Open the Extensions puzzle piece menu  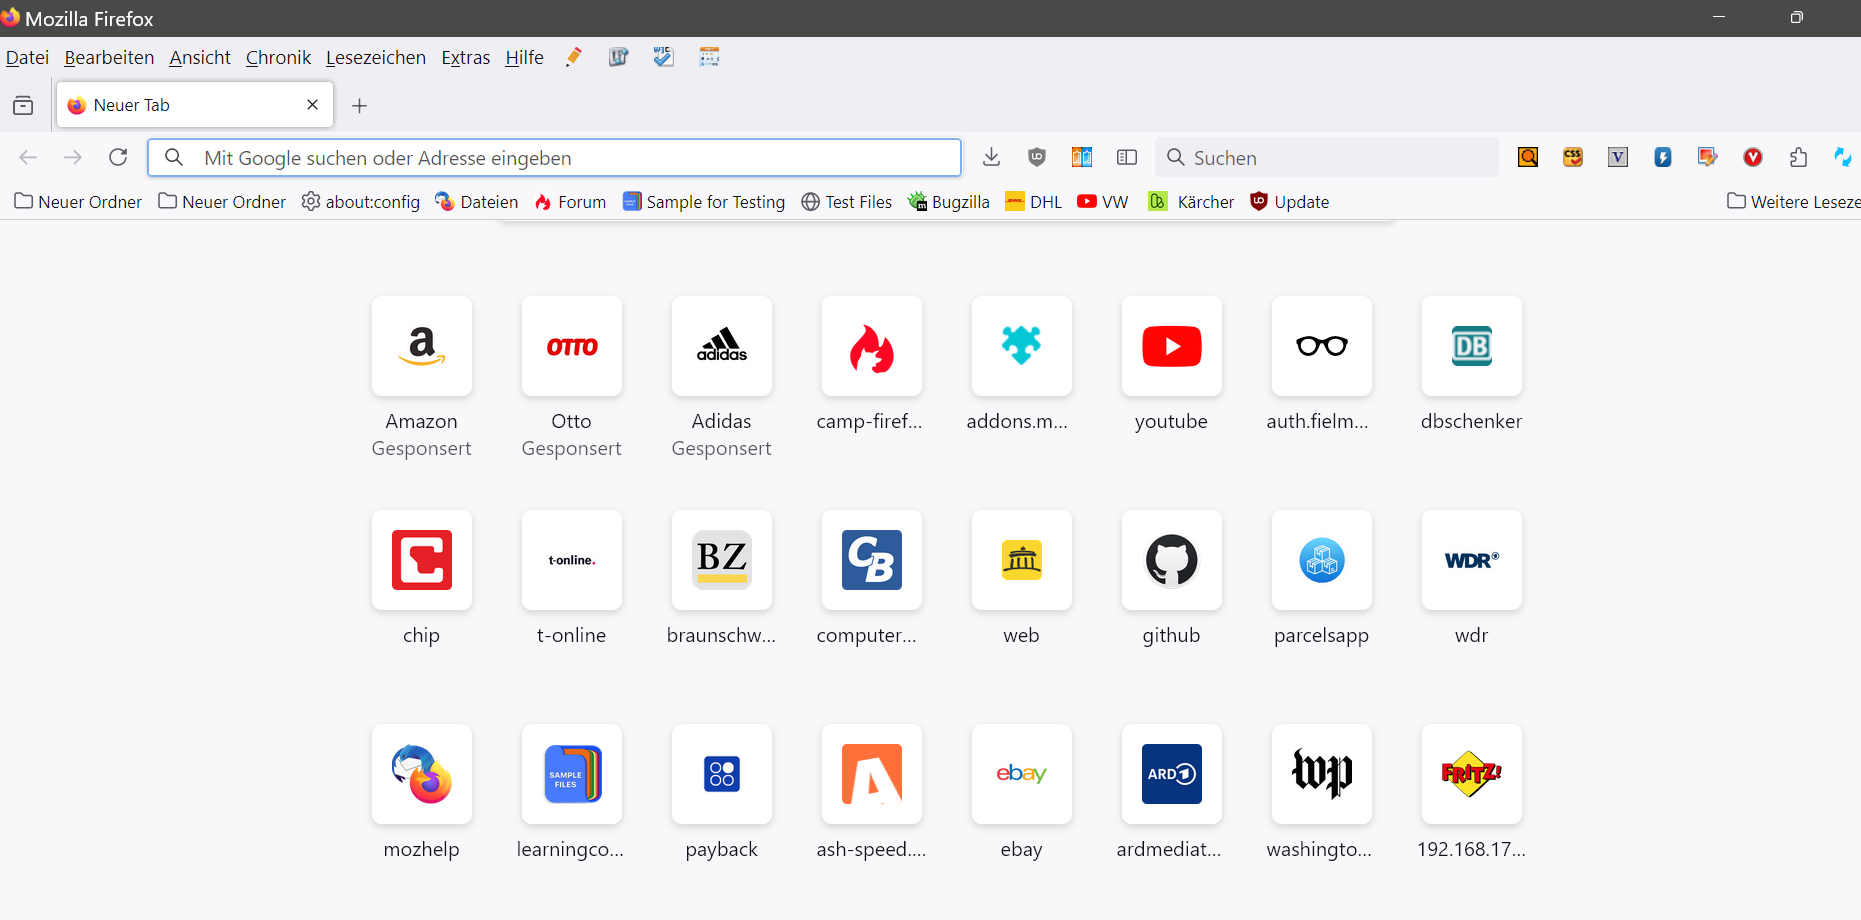pyautogui.click(x=1798, y=157)
